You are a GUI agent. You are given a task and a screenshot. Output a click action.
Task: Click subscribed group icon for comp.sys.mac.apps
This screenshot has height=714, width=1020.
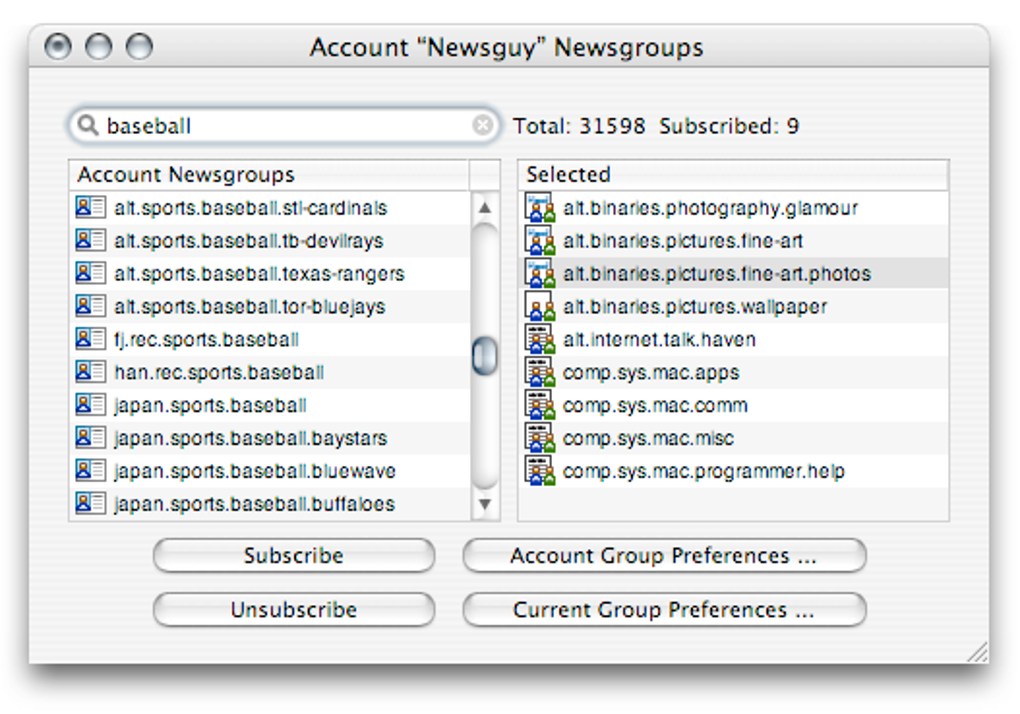coord(540,372)
